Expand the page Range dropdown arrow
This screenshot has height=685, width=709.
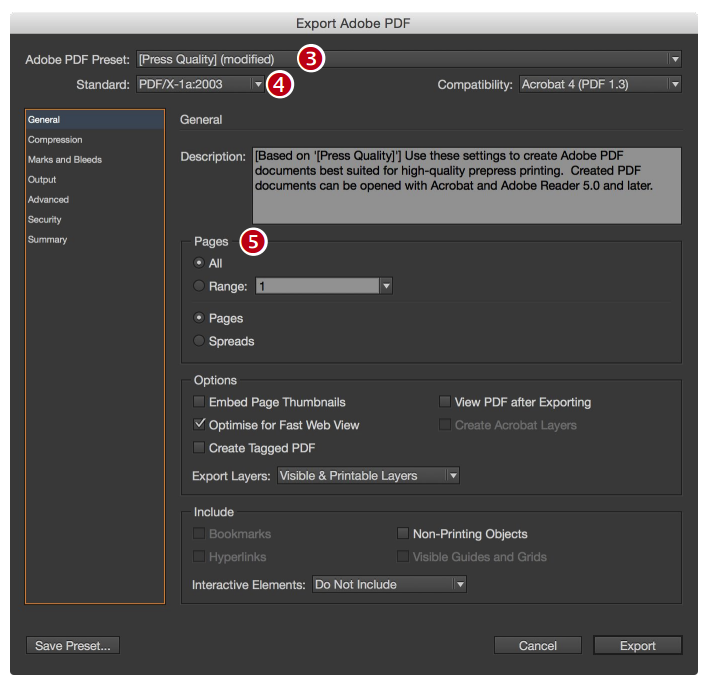[x=386, y=286]
